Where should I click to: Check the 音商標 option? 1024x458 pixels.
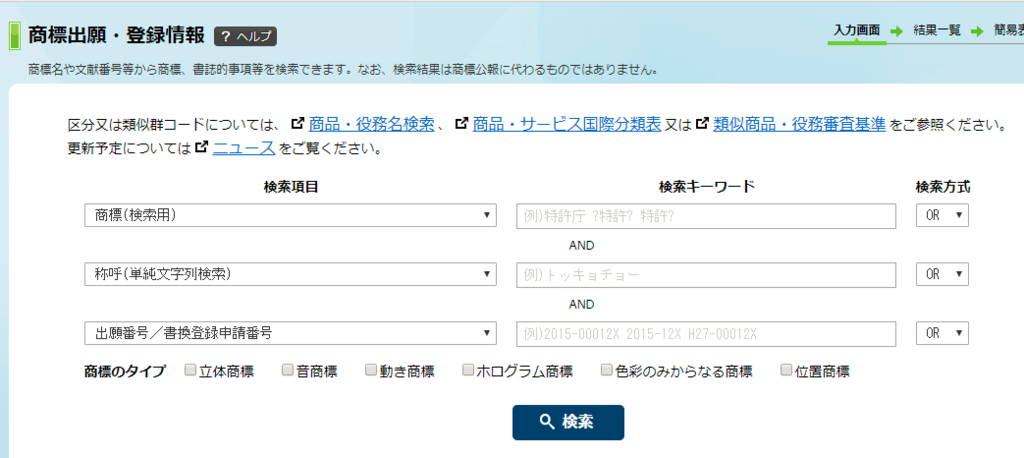tap(287, 370)
